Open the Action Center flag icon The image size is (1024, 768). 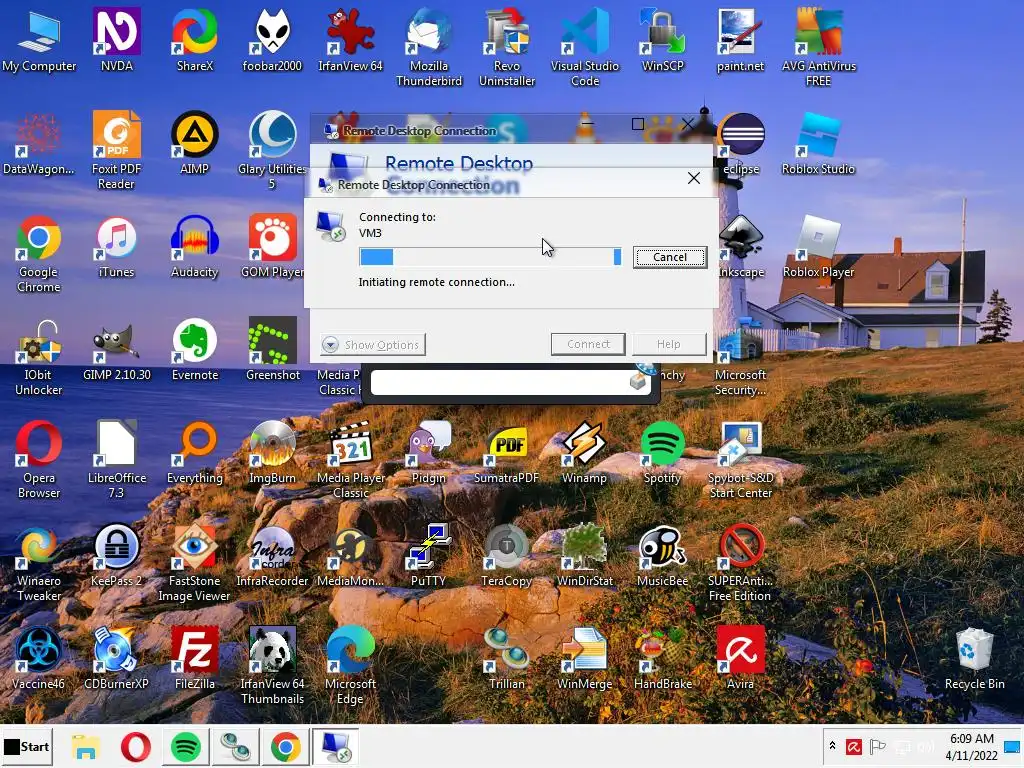pyautogui.click(x=878, y=746)
